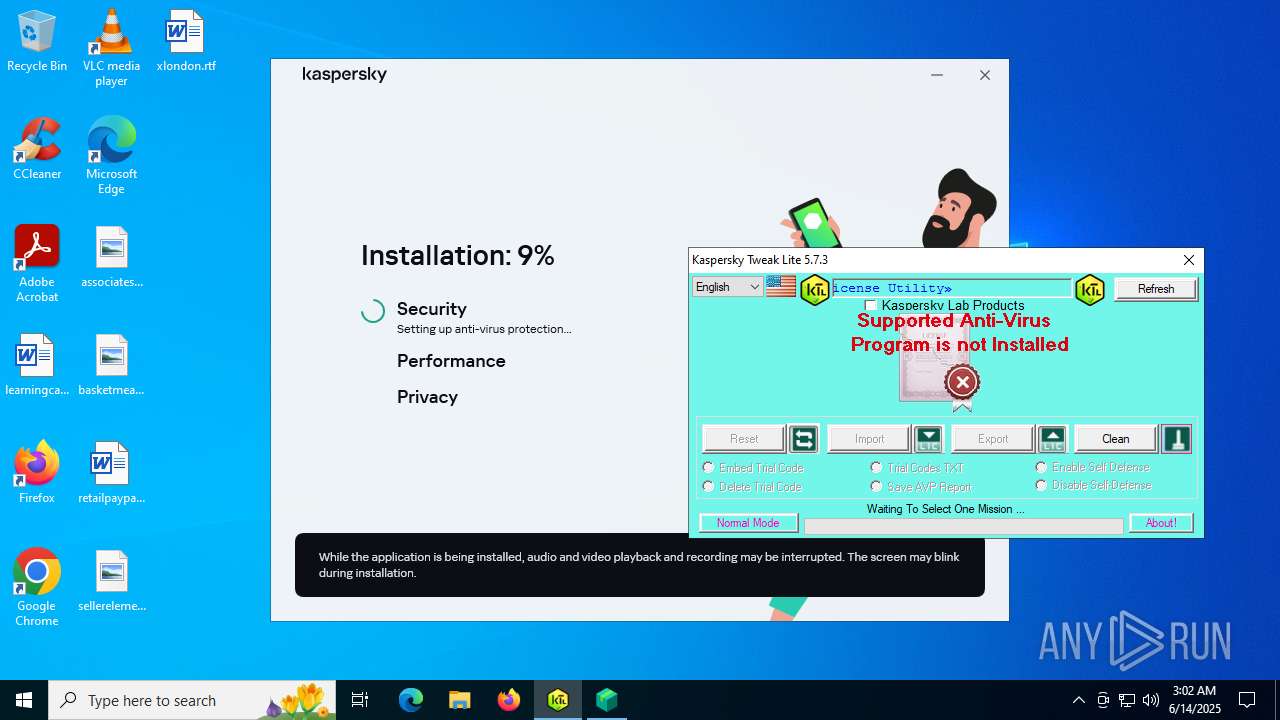
Task: Click the network icon in system tray
Action: pos(1127,700)
